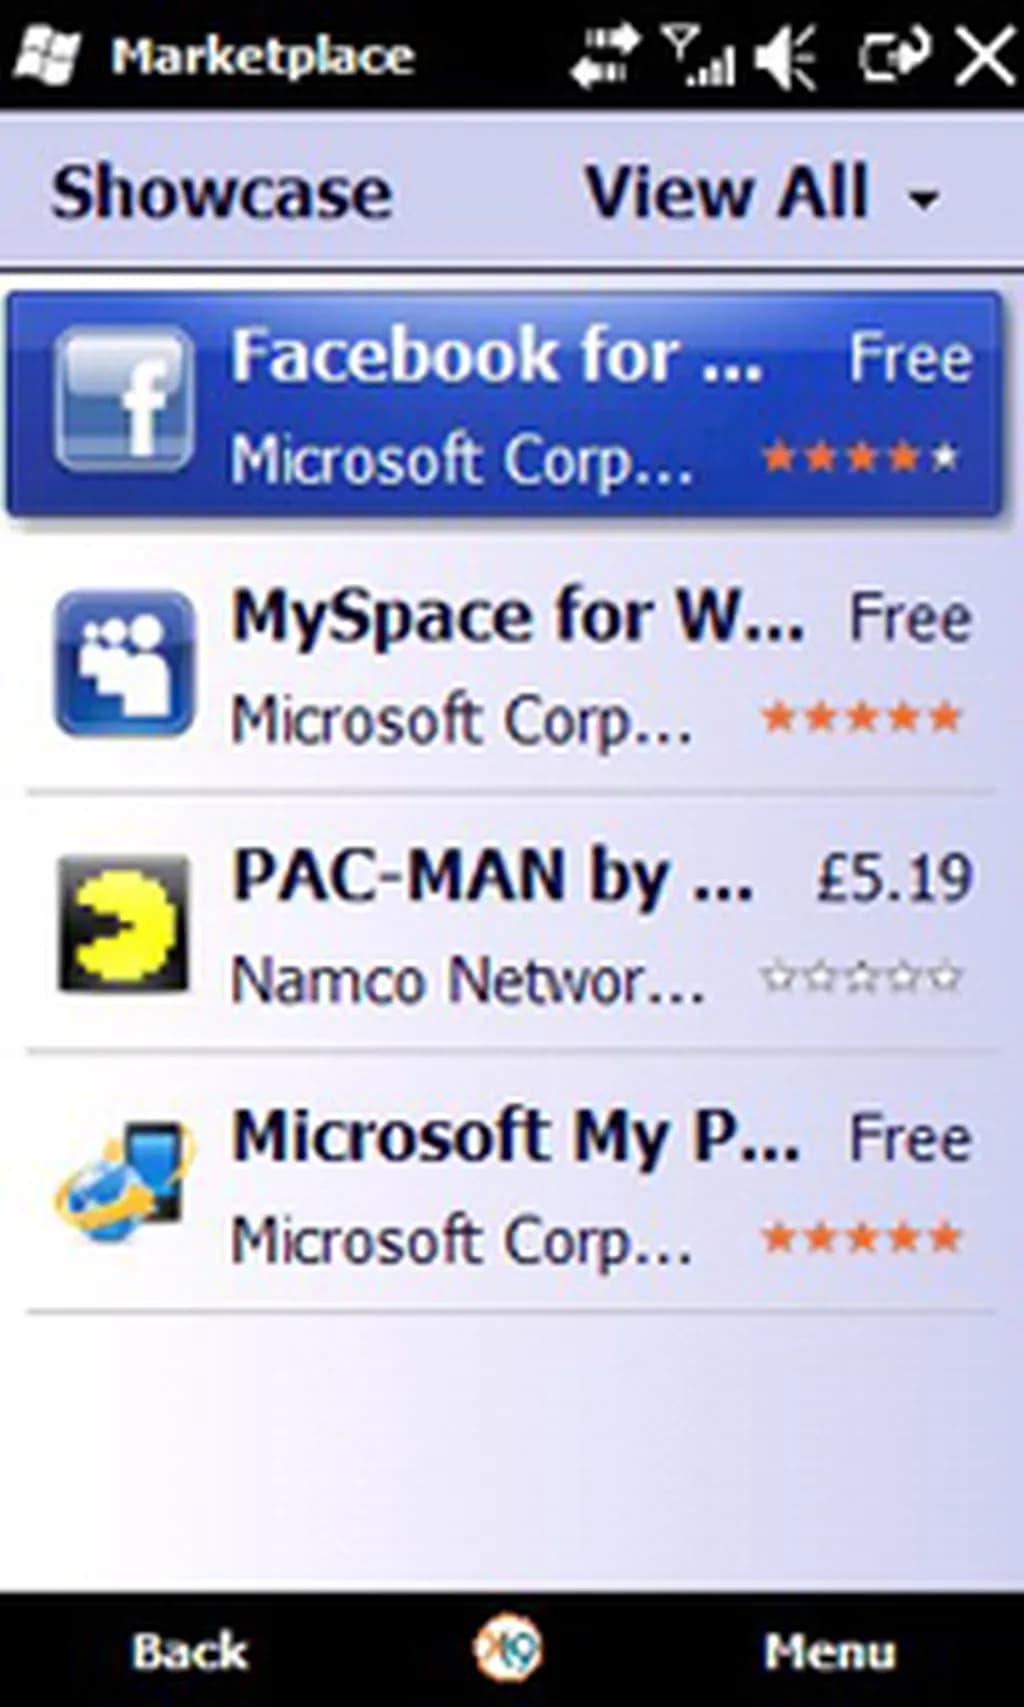Select the Showcase heading
This screenshot has height=1707, width=1024.
pos(221,191)
